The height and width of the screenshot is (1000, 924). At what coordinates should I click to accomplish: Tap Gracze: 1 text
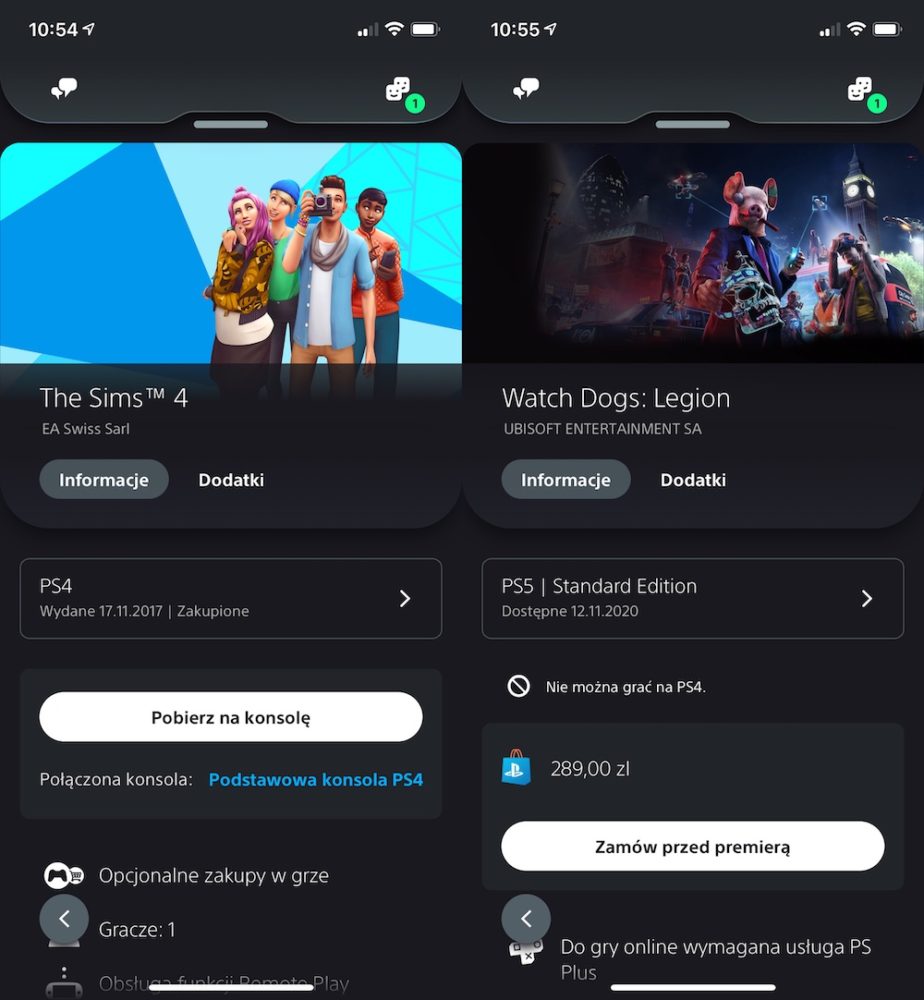(x=136, y=929)
